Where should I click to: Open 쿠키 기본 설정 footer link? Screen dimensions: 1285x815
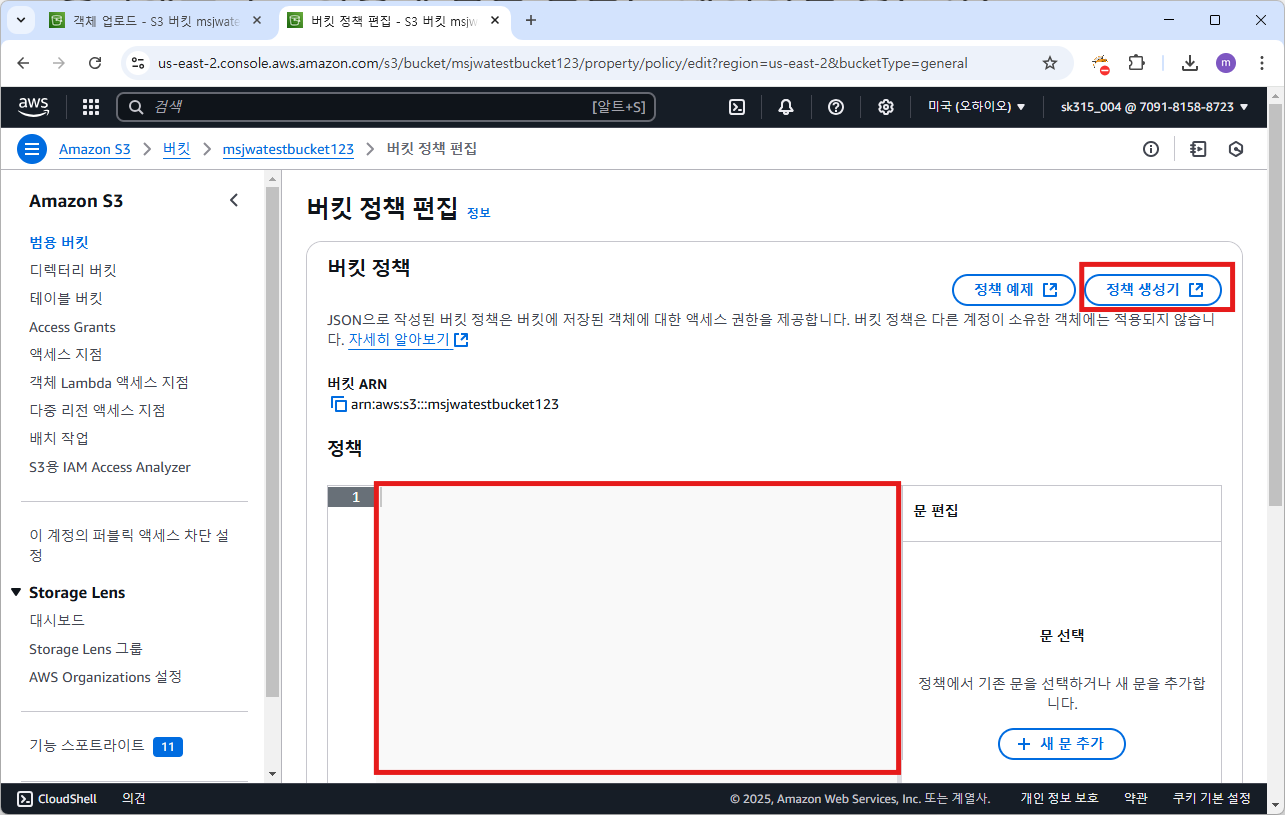point(1212,798)
